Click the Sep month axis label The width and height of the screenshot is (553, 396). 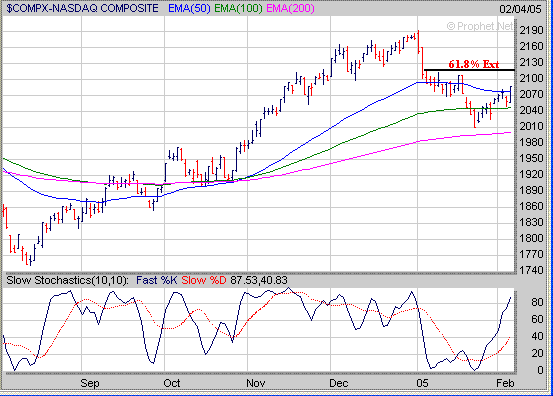pyautogui.click(x=90, y=383)
